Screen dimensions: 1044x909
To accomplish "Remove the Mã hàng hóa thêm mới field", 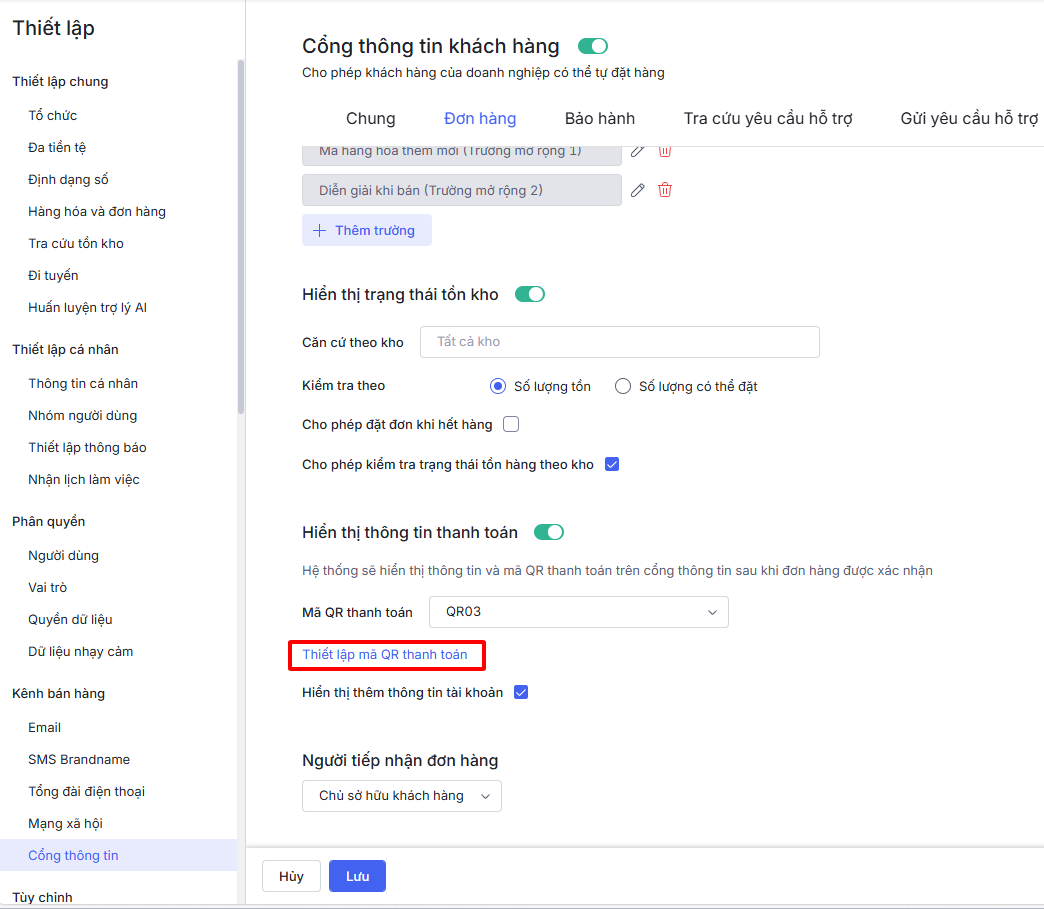I will click(x=665, y=151).
